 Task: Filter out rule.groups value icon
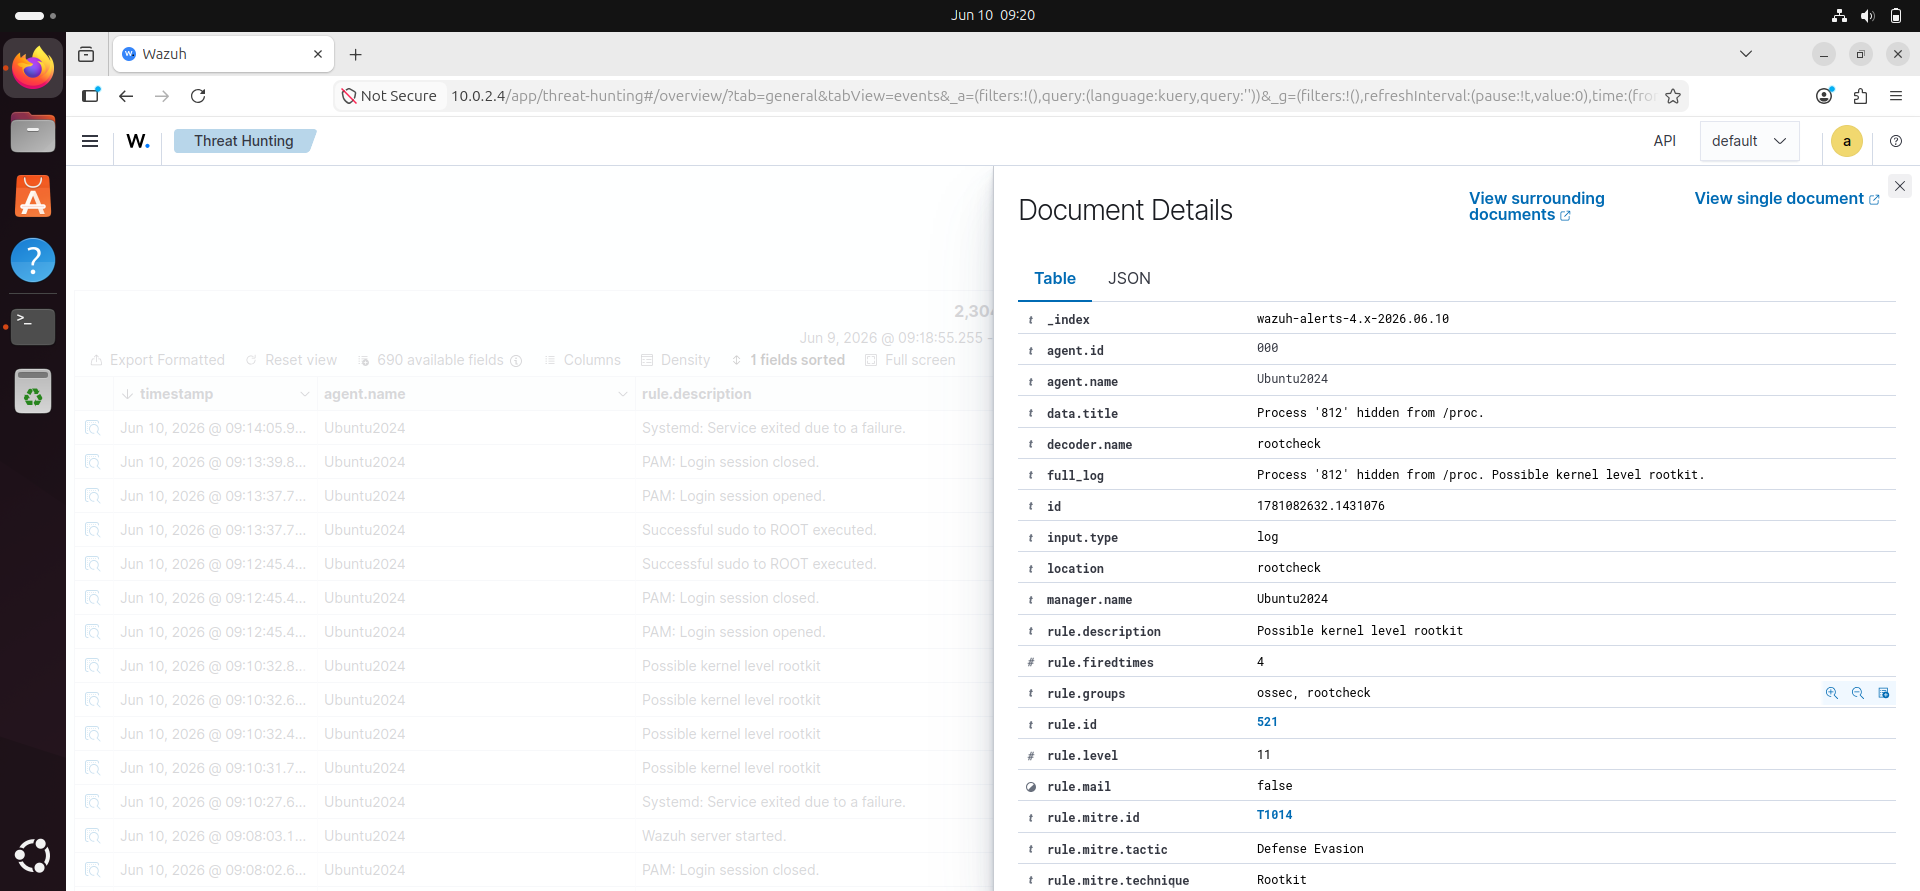1858,693
